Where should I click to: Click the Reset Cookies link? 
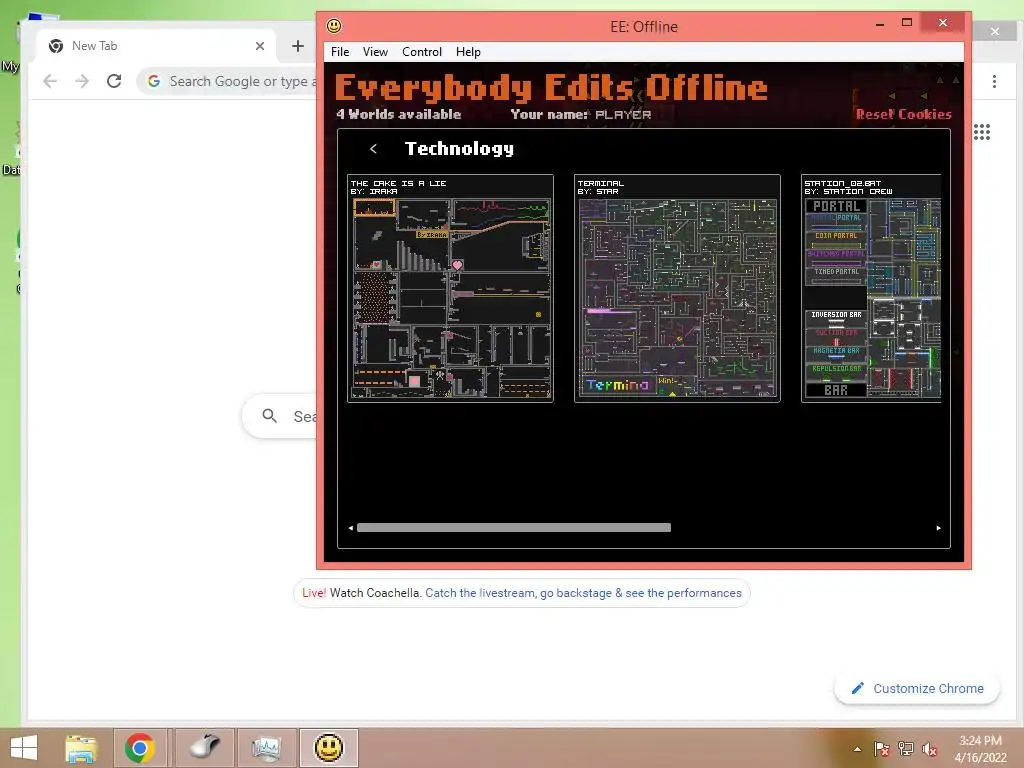pyautogui.click(x=903, y=114)
